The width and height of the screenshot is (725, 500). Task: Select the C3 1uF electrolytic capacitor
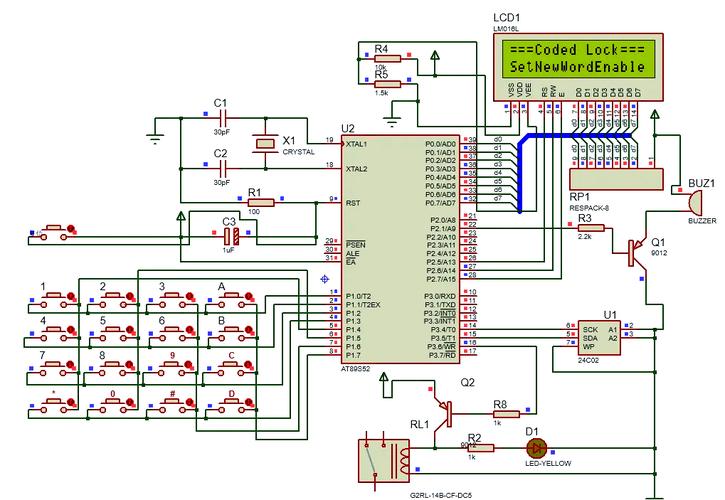(x=231, y=236)
